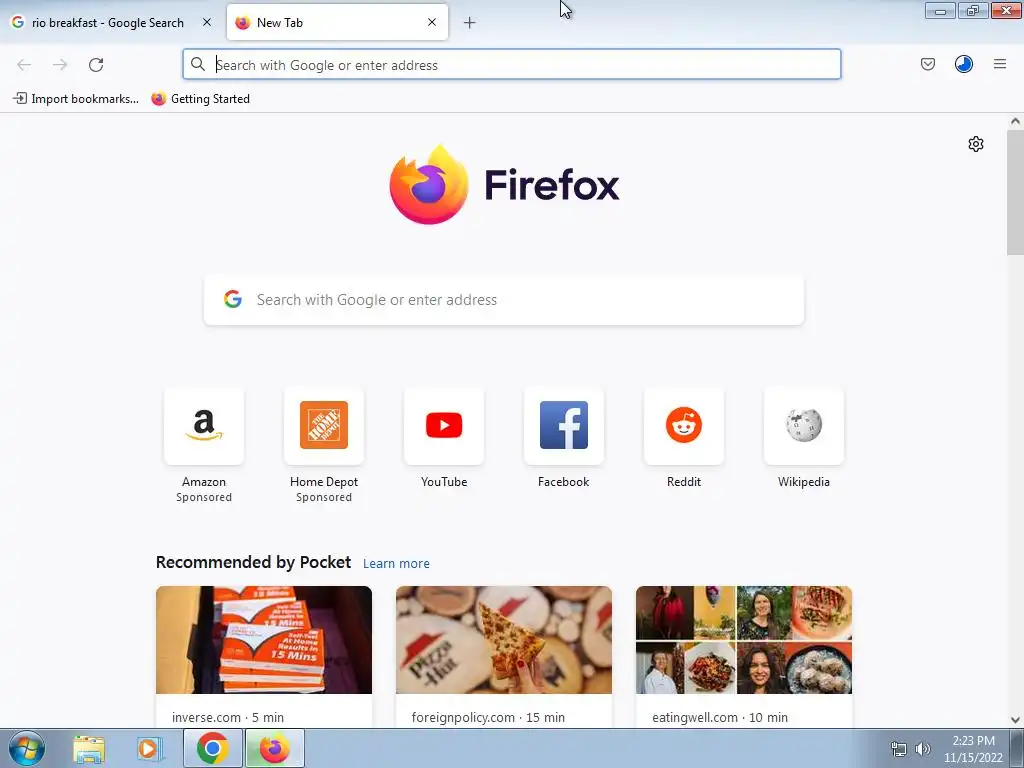This screenshot has width=1024, height=768.
Task: Click the Firefox logo on the page
Action: pos(429,185)
